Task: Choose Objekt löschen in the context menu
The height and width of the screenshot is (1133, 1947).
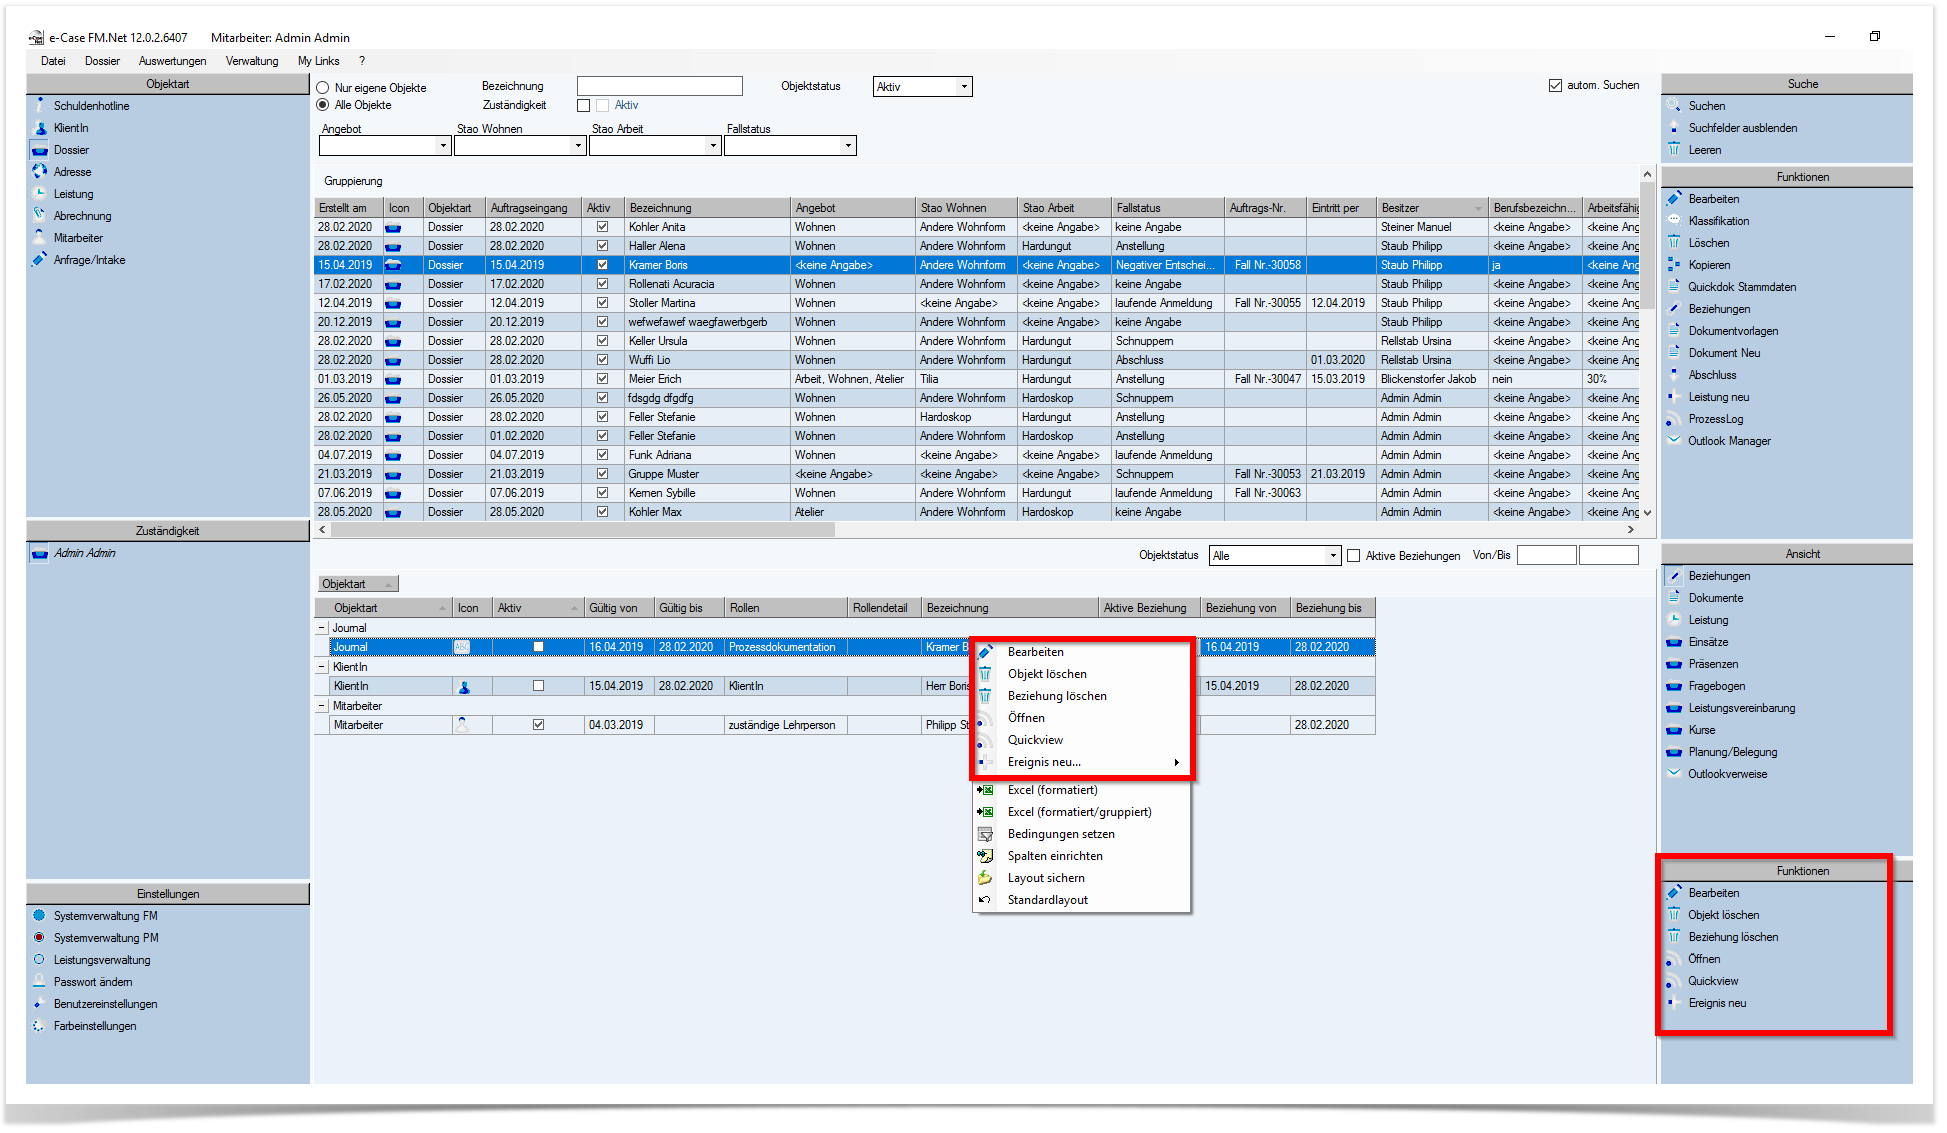Action: click(1047, 674)
